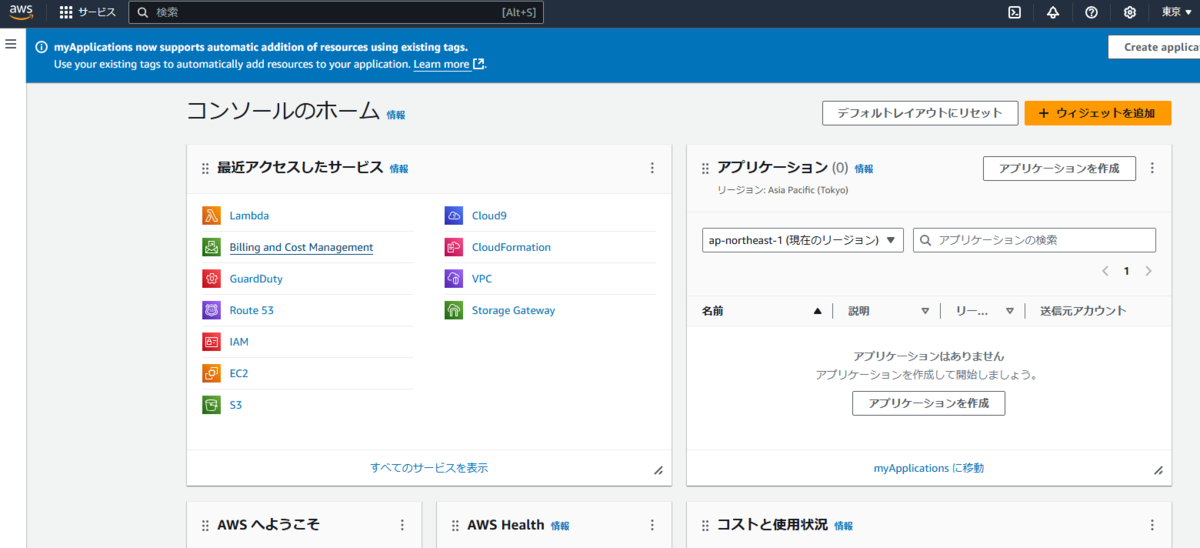
Task: Open the GuardDuty link
Action: click(x=256, y=279)
